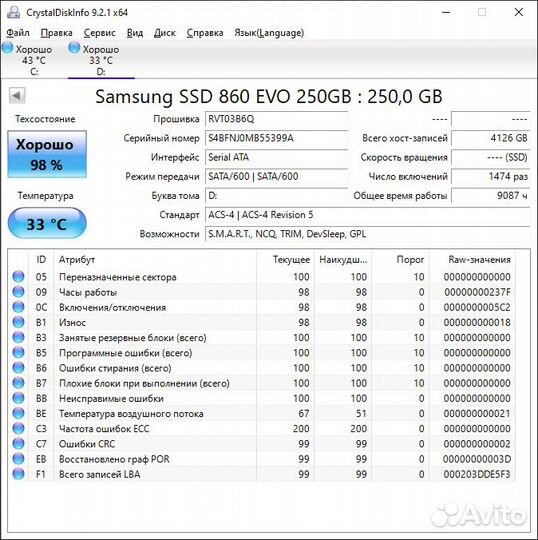This screenshot has height=540, width=538.
Task: Click status orb for attribute 05
Action: (x=18, y=277)
